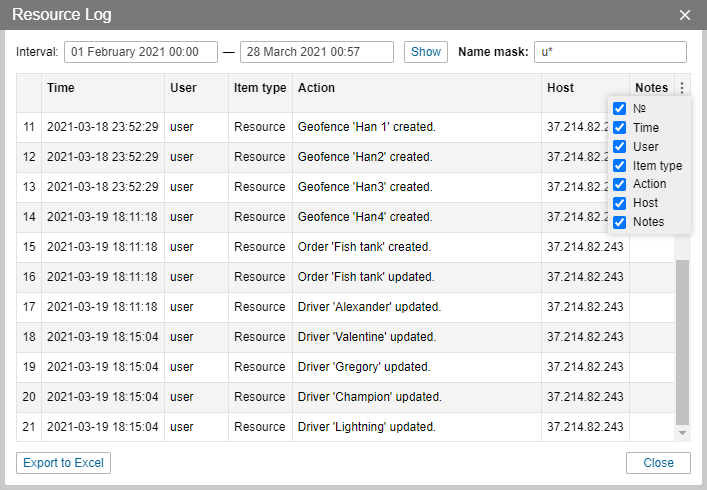The image size is (707, 490).
Task: Click the interval start date field
Action: click(140, 52)
